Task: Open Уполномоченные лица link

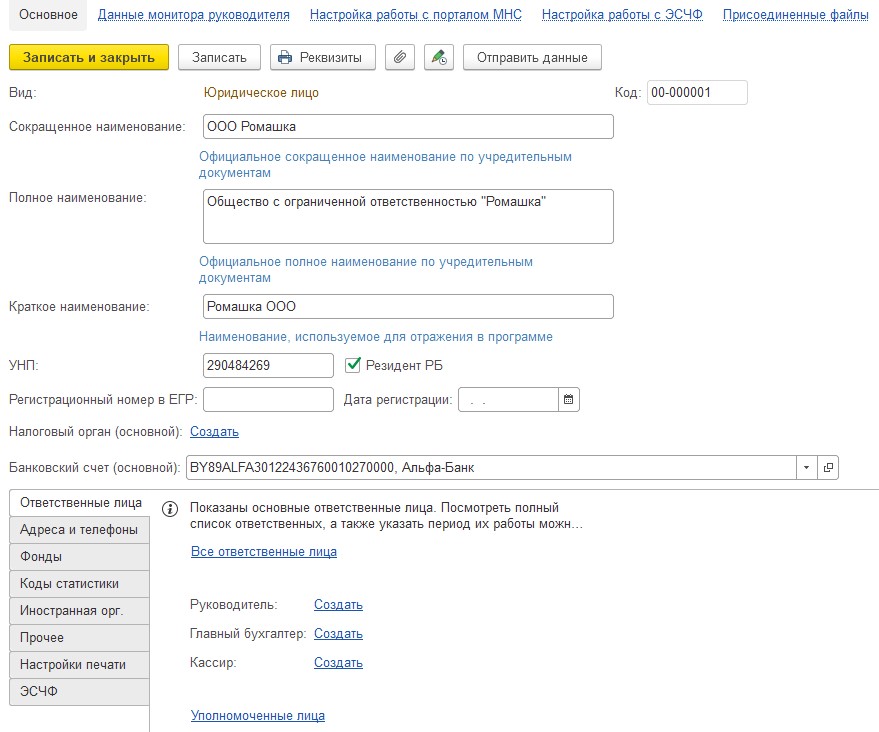Action: 257,715
